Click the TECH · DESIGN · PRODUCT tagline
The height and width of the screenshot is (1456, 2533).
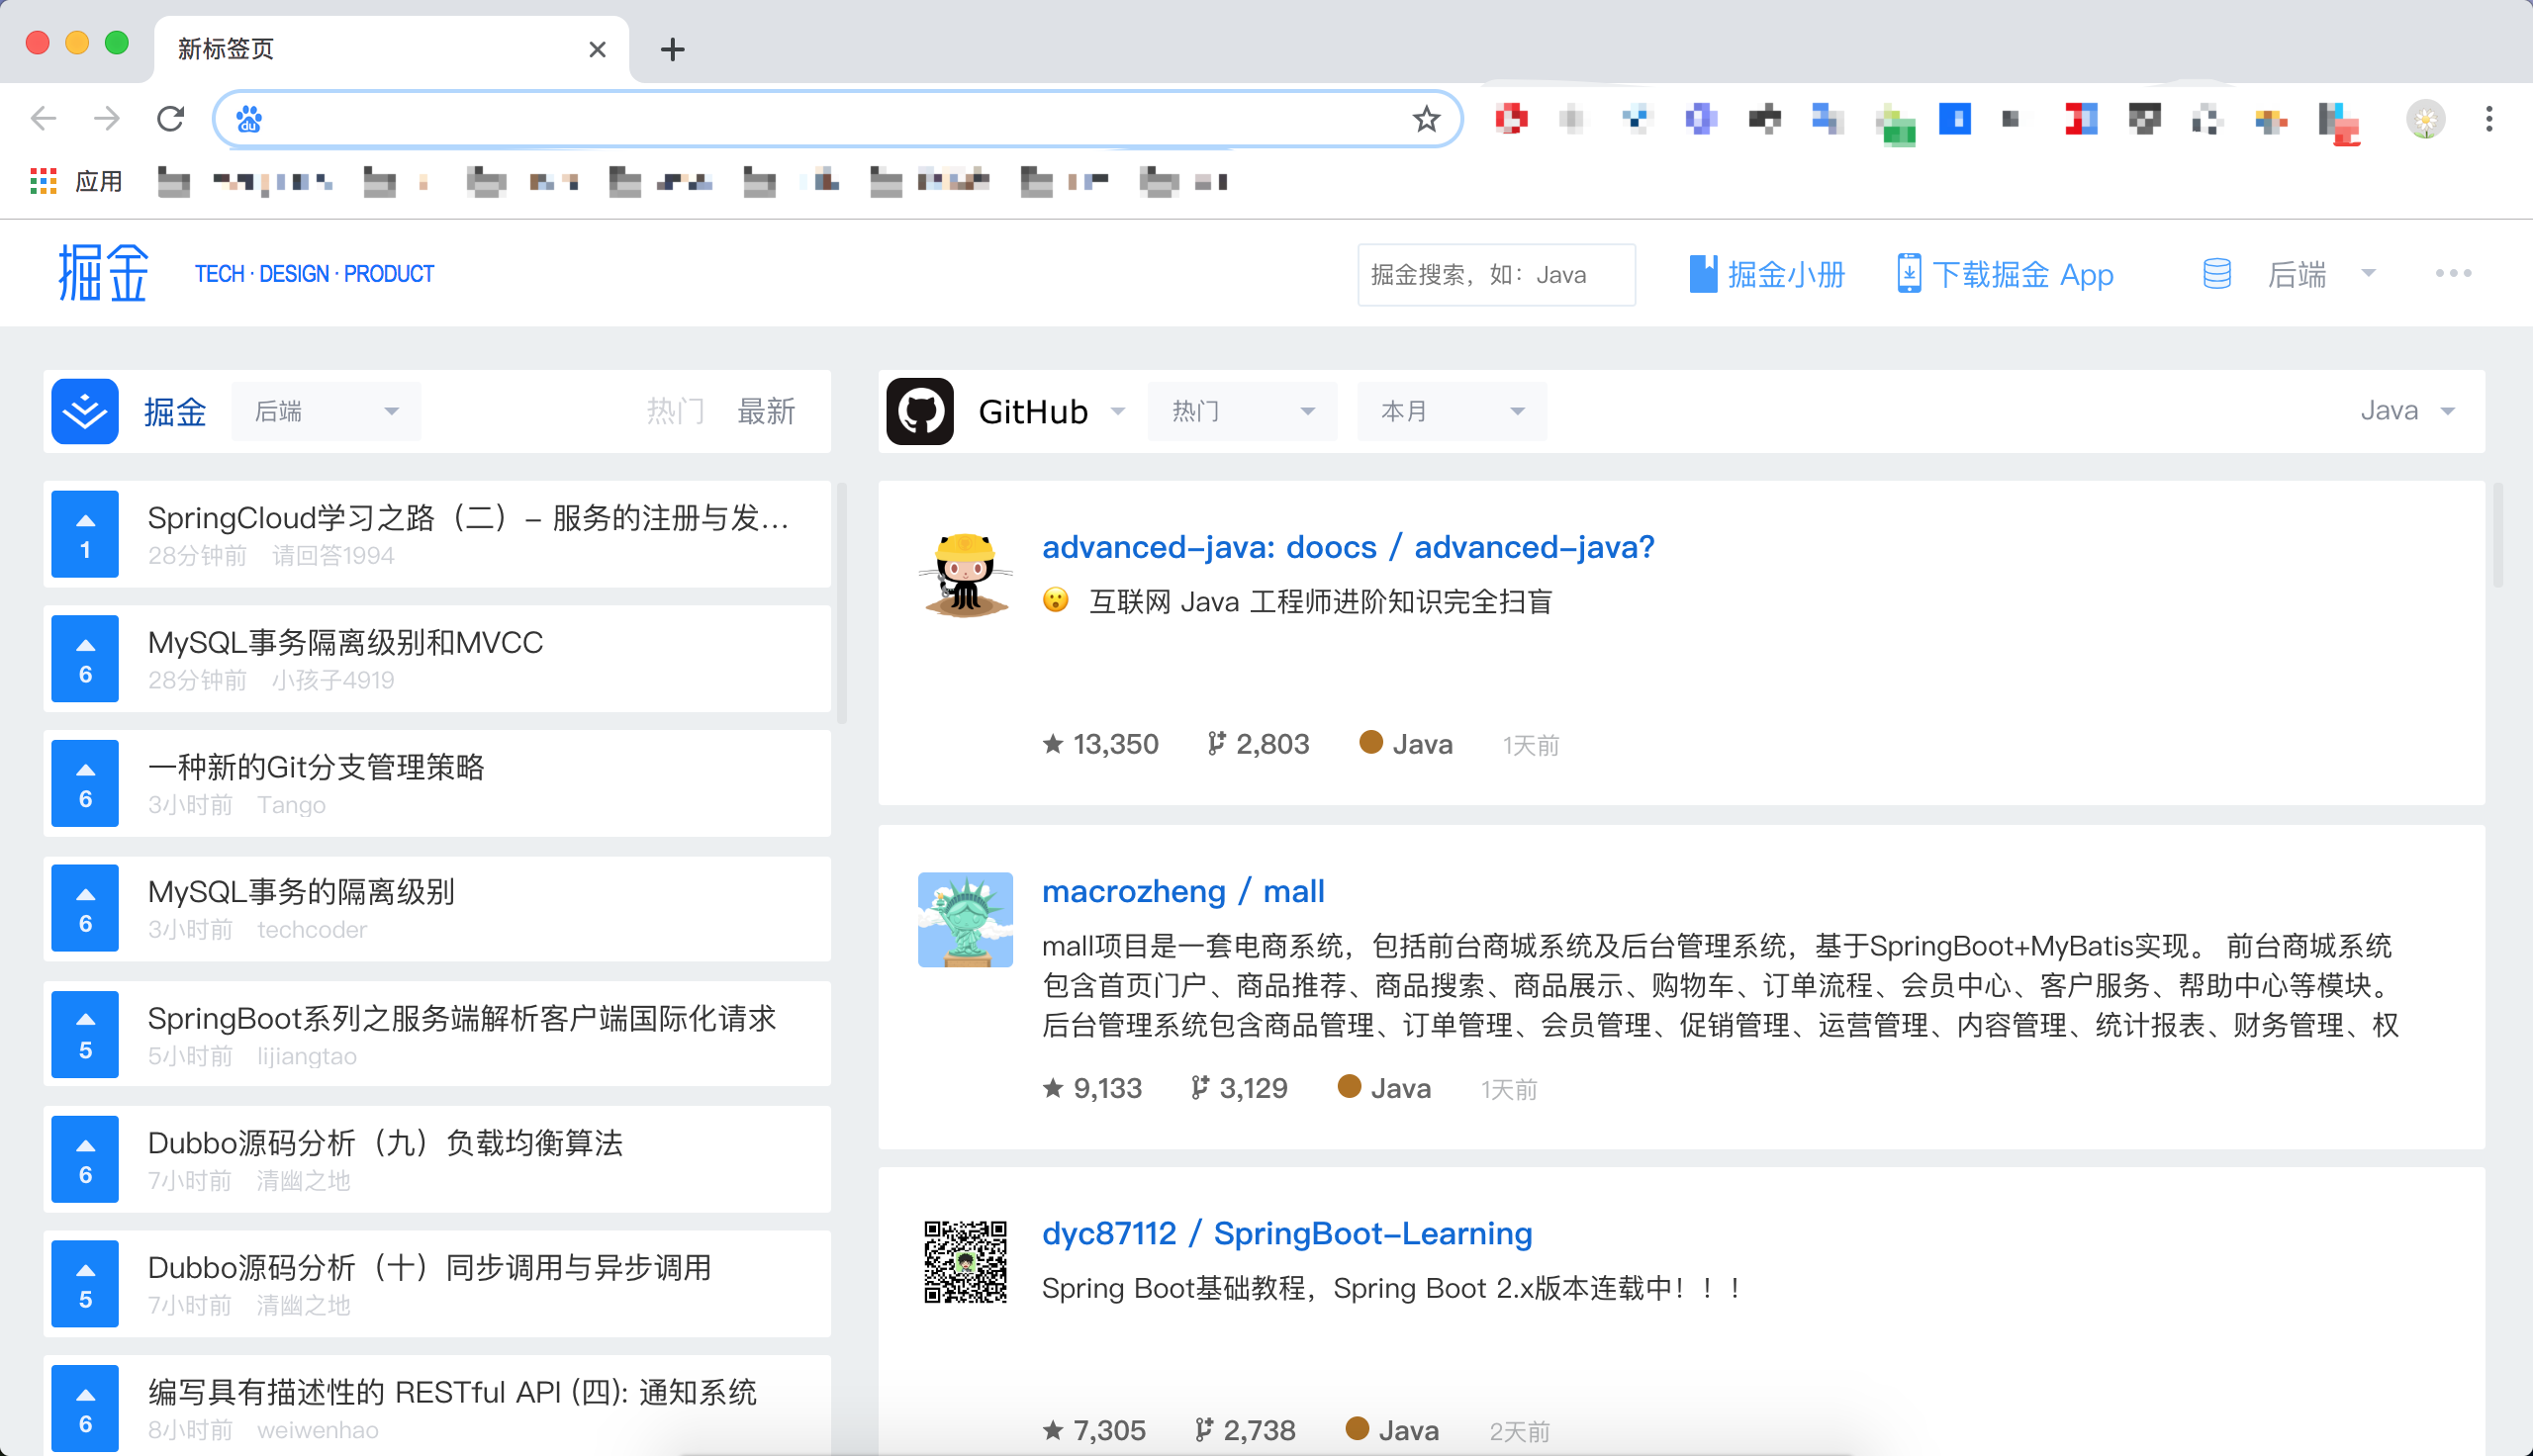coord(314,274)
